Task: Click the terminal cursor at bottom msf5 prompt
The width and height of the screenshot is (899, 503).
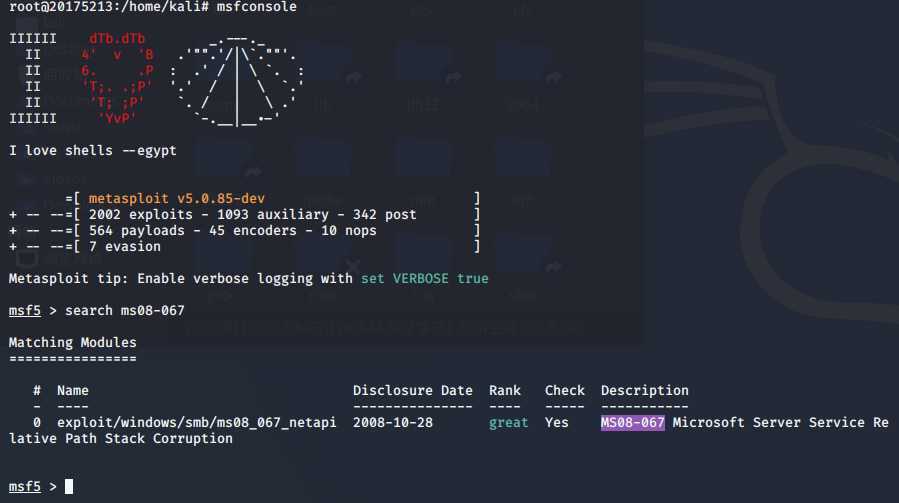Action: (x=69, y=486)
